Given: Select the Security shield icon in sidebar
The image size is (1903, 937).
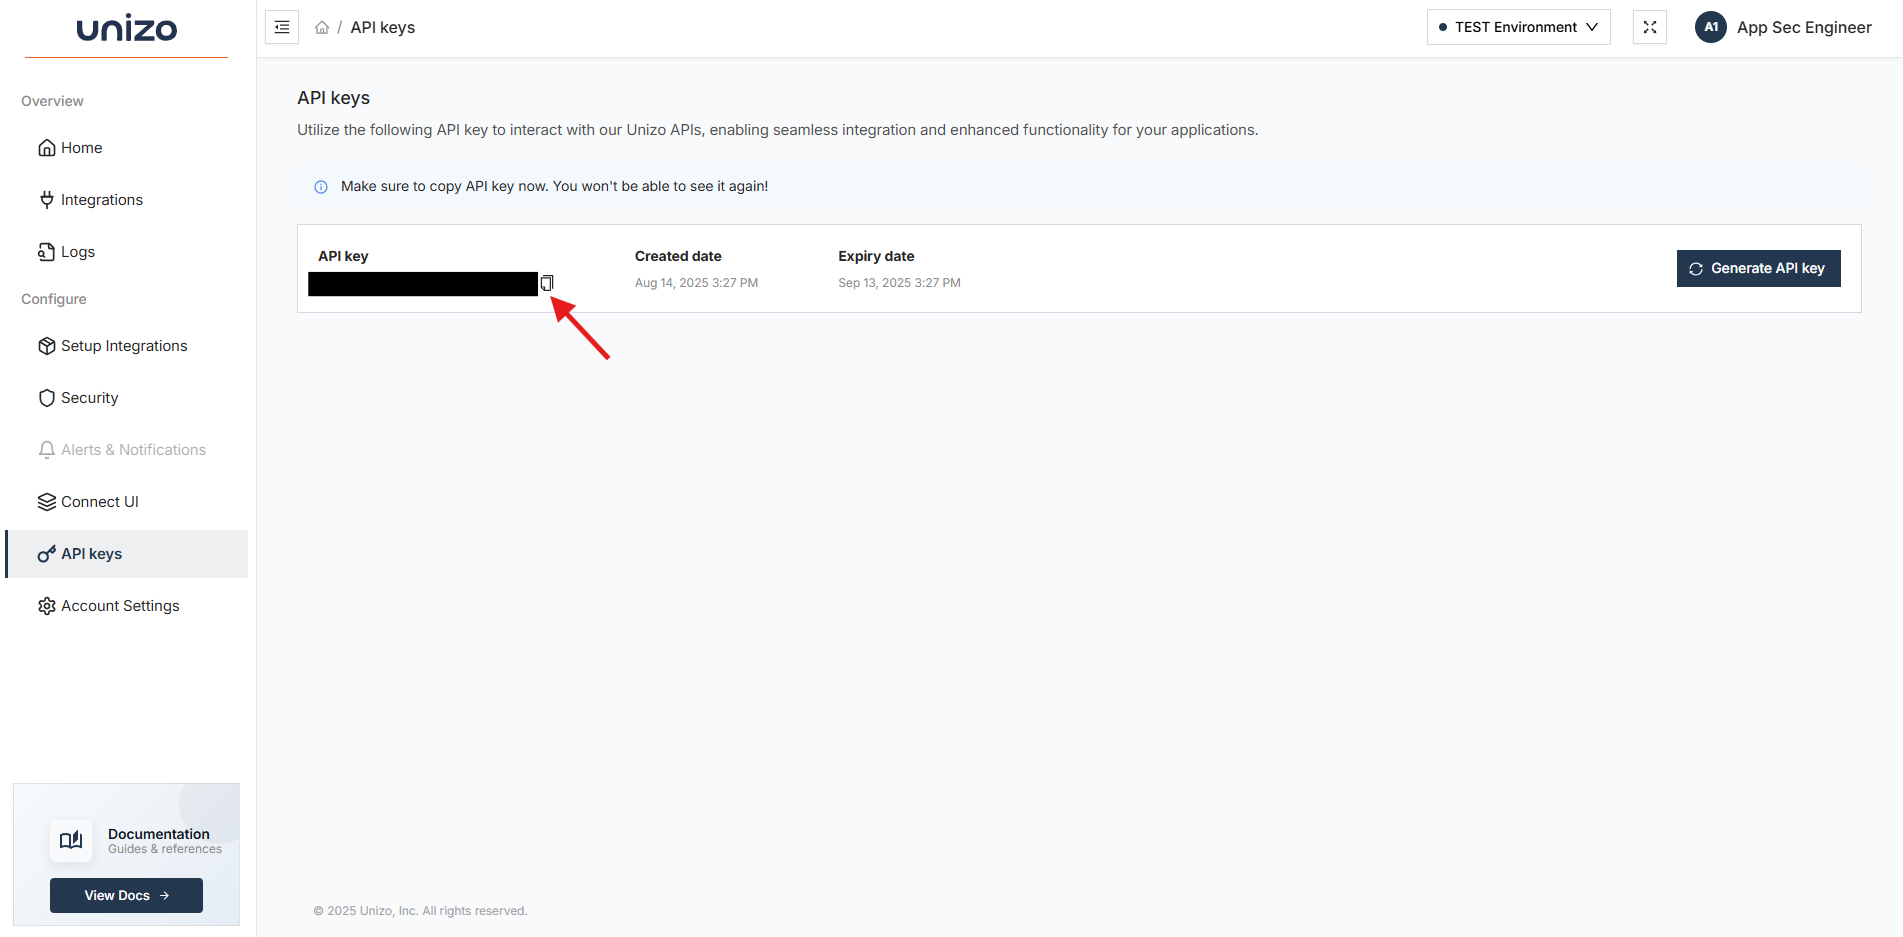Looking at the screenshot, I should (x=46, y=397).
